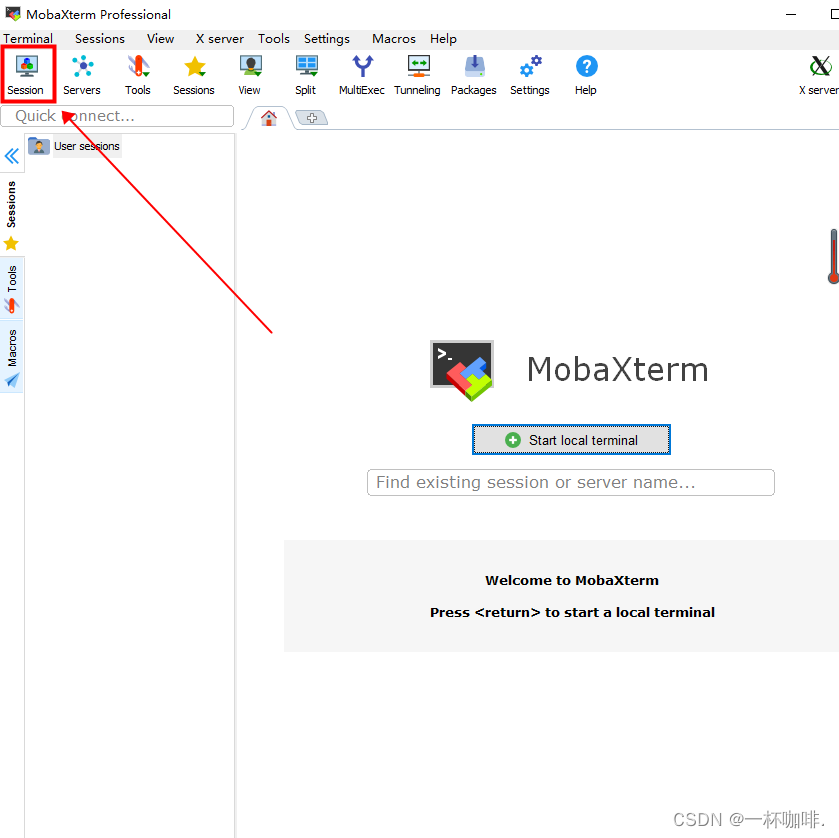
Task: Collapse the sidebar with the double chevron
Action: (12, 156)
